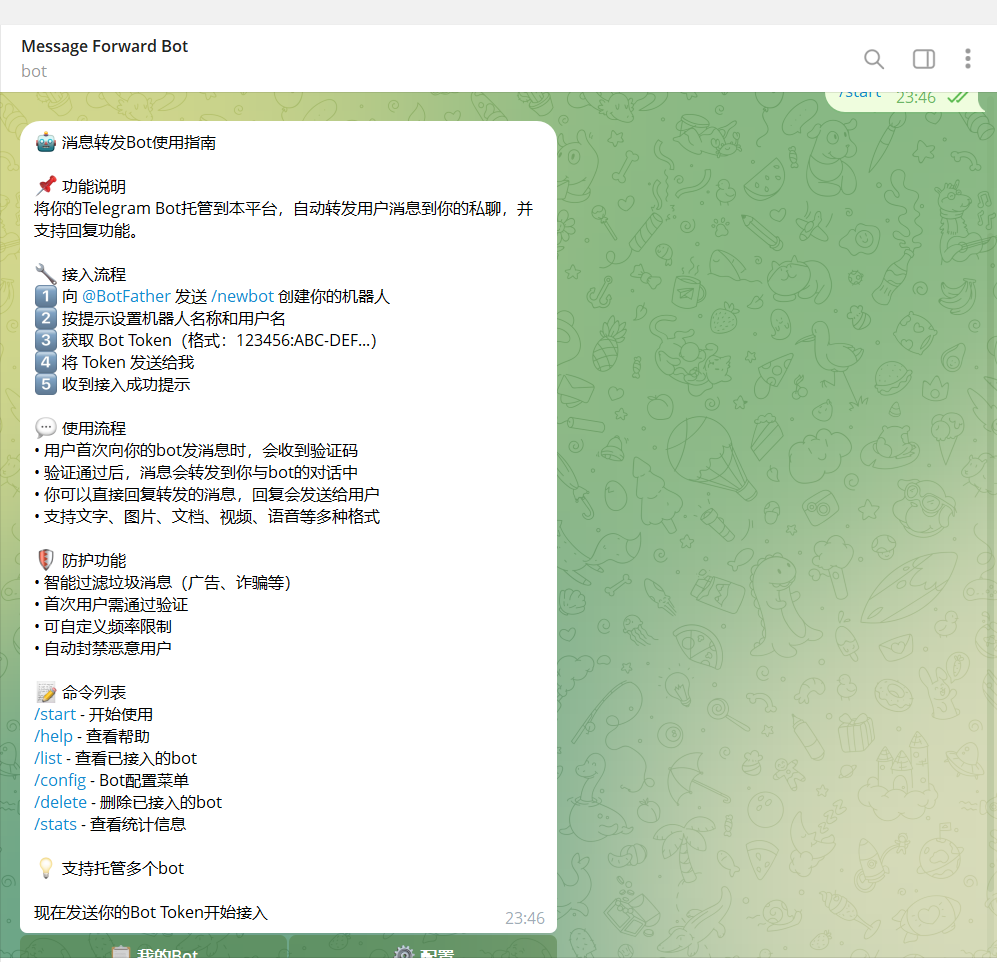The image size is (997, 962).
Task: Click the /newbot command link
Action: pyautogui.click(x=242, y=296)
